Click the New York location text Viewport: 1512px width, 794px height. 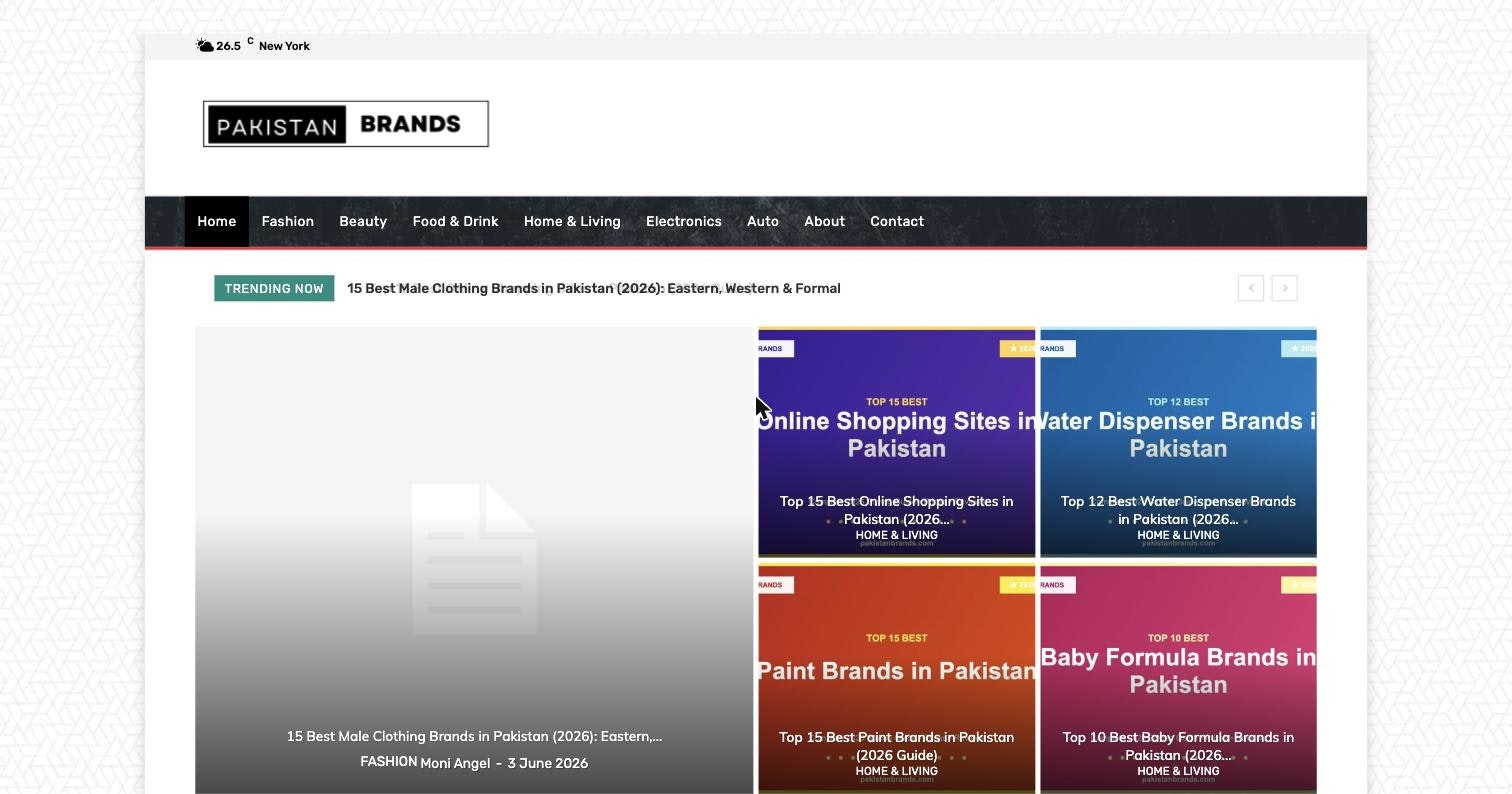(284, 46)
